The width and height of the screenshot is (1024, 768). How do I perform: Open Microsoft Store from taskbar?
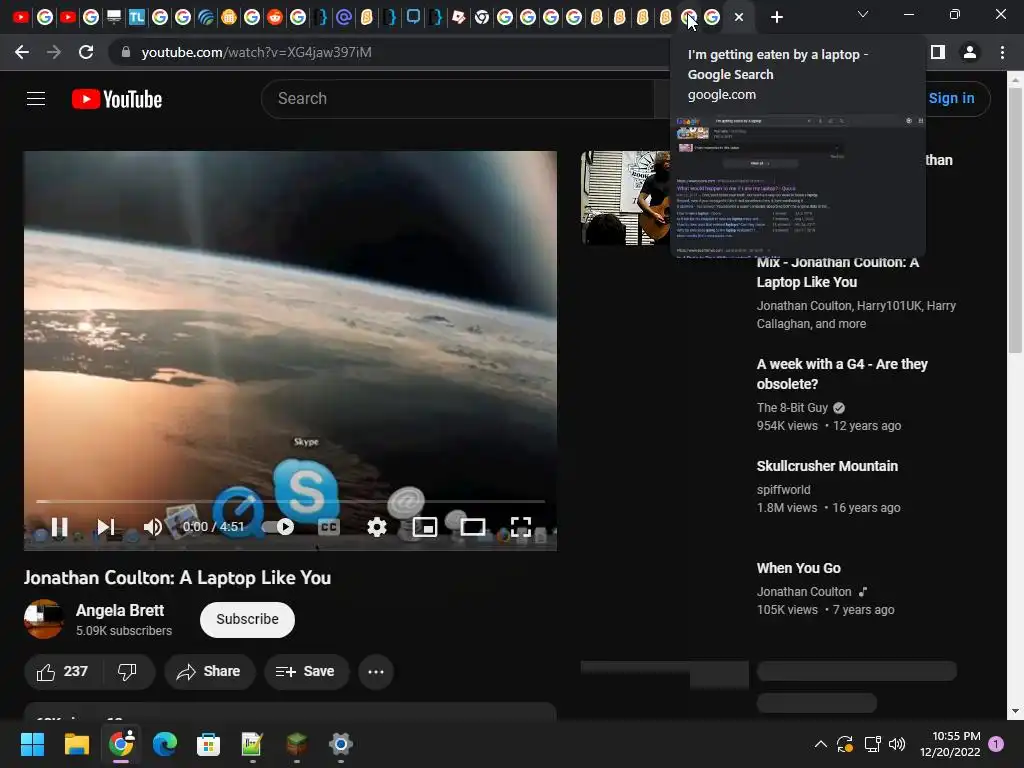(208, 744)
